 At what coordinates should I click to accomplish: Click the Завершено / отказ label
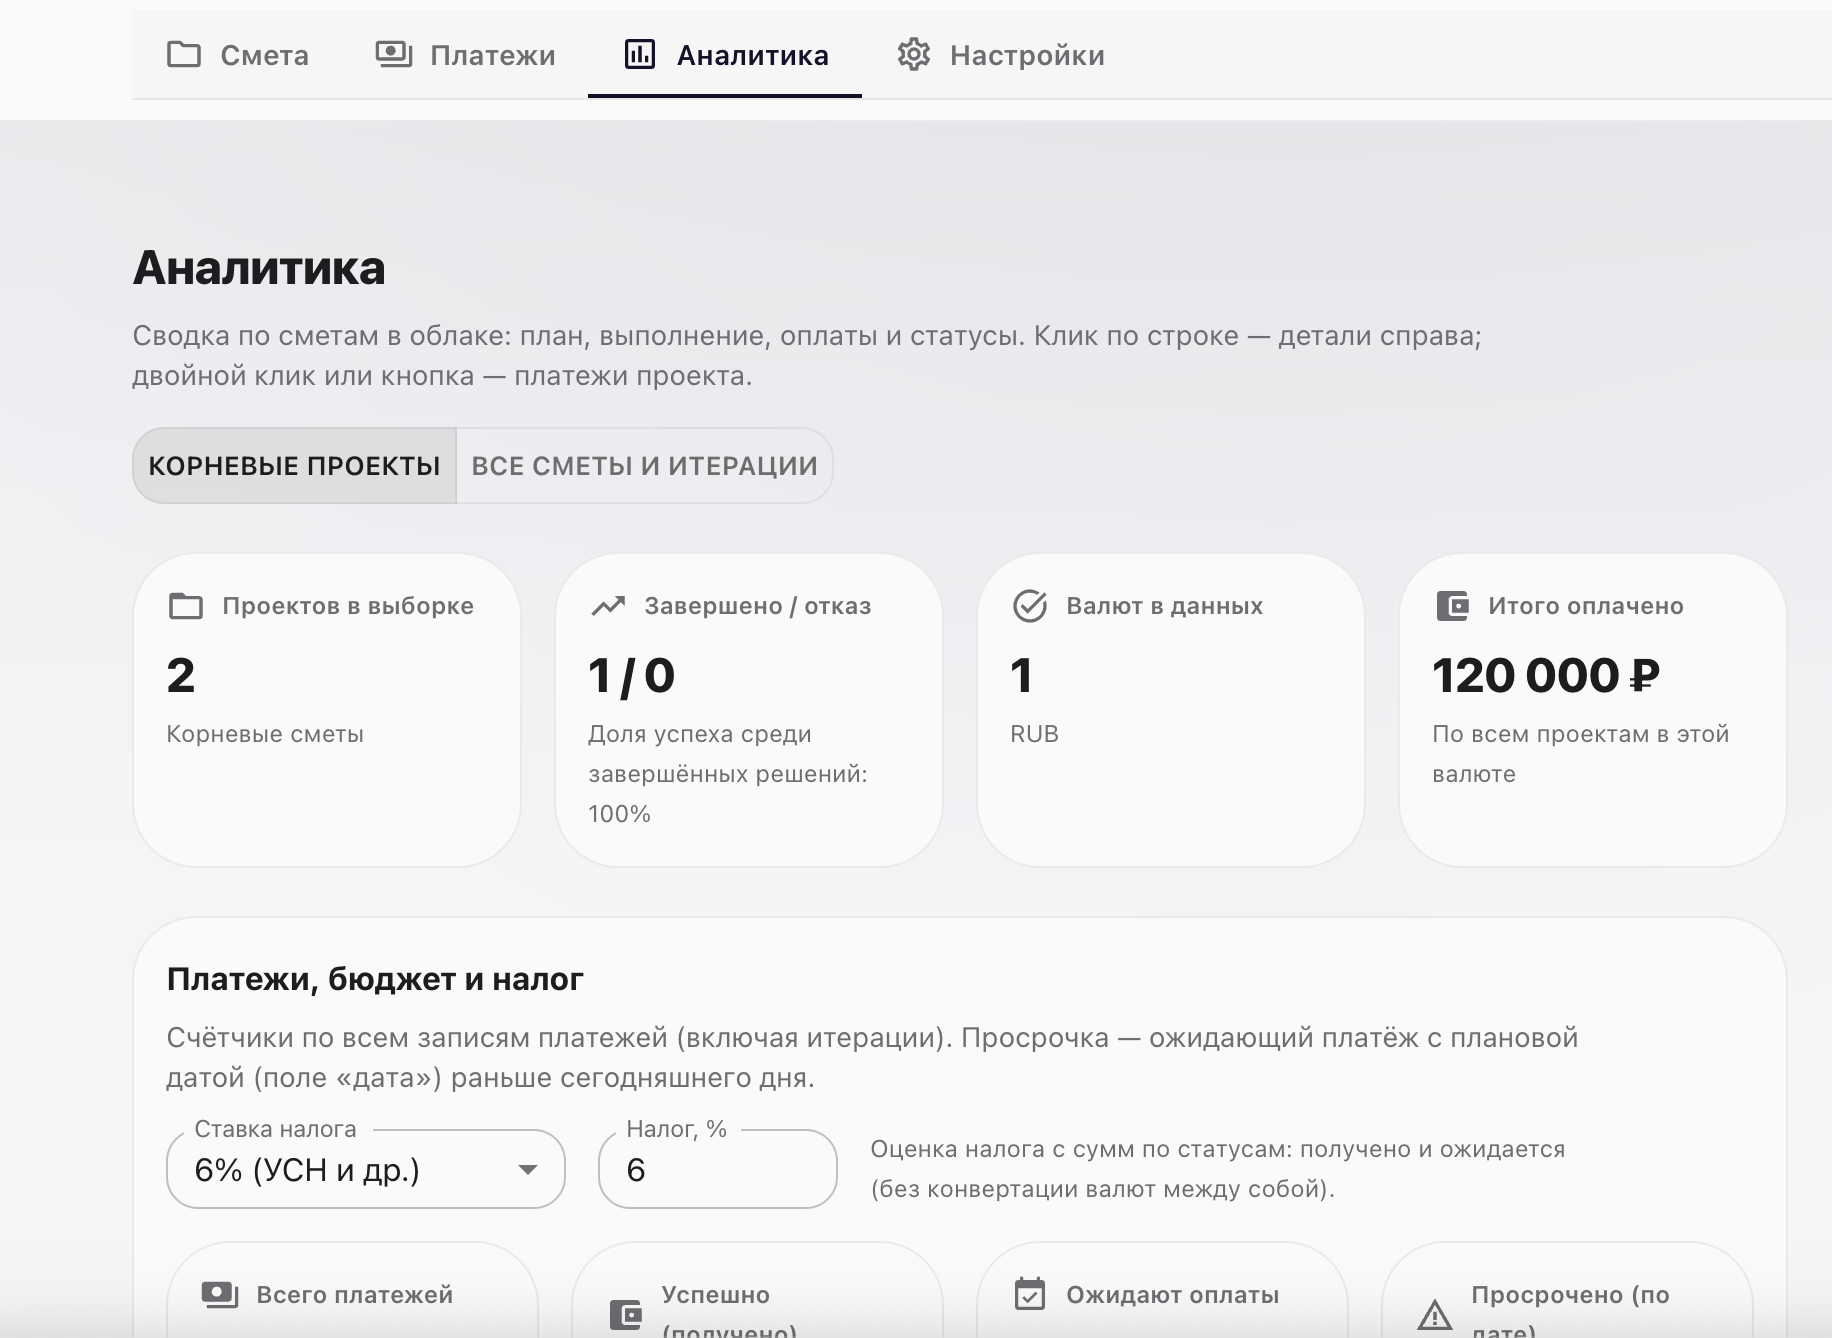[x=758, y=606]
